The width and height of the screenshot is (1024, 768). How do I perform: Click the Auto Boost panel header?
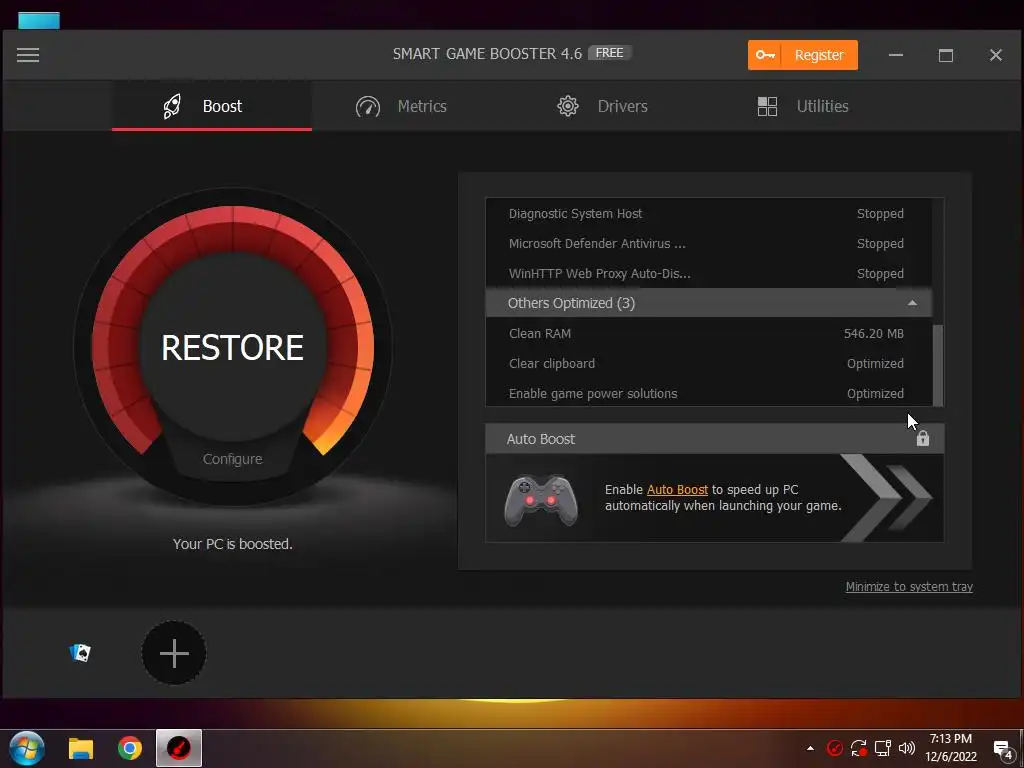pyautogui.click(x=715, y=439)
